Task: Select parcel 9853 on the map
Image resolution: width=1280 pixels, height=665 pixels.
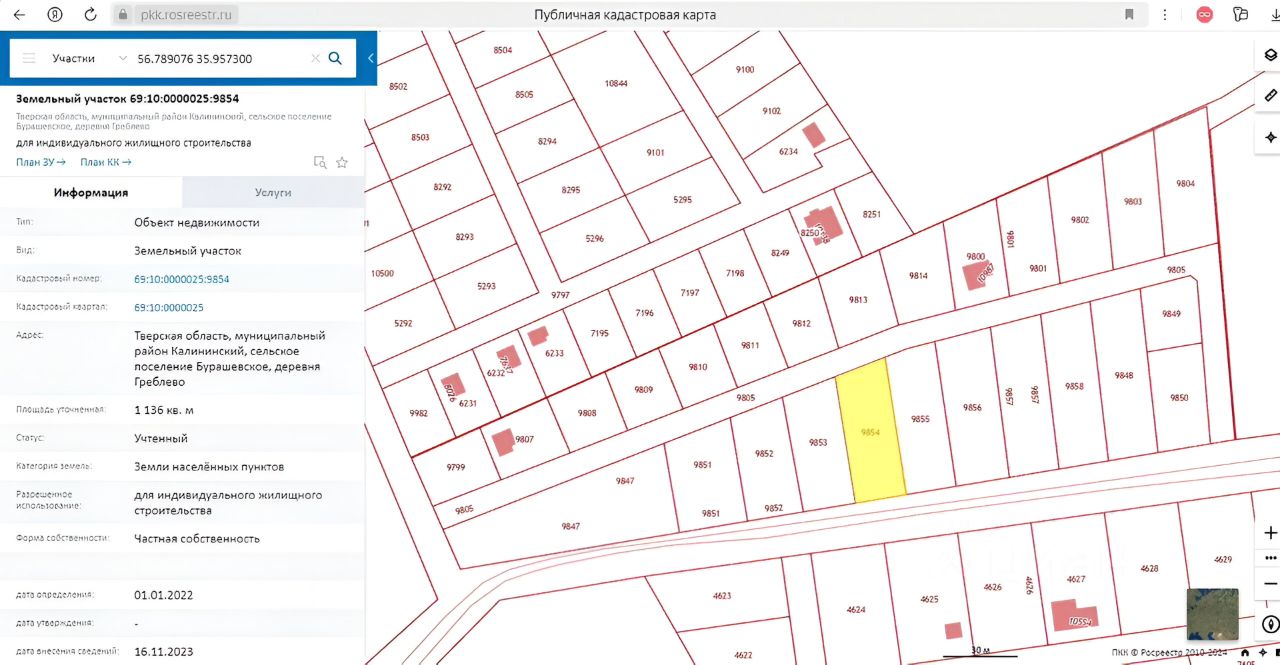Action: point(818,441)
